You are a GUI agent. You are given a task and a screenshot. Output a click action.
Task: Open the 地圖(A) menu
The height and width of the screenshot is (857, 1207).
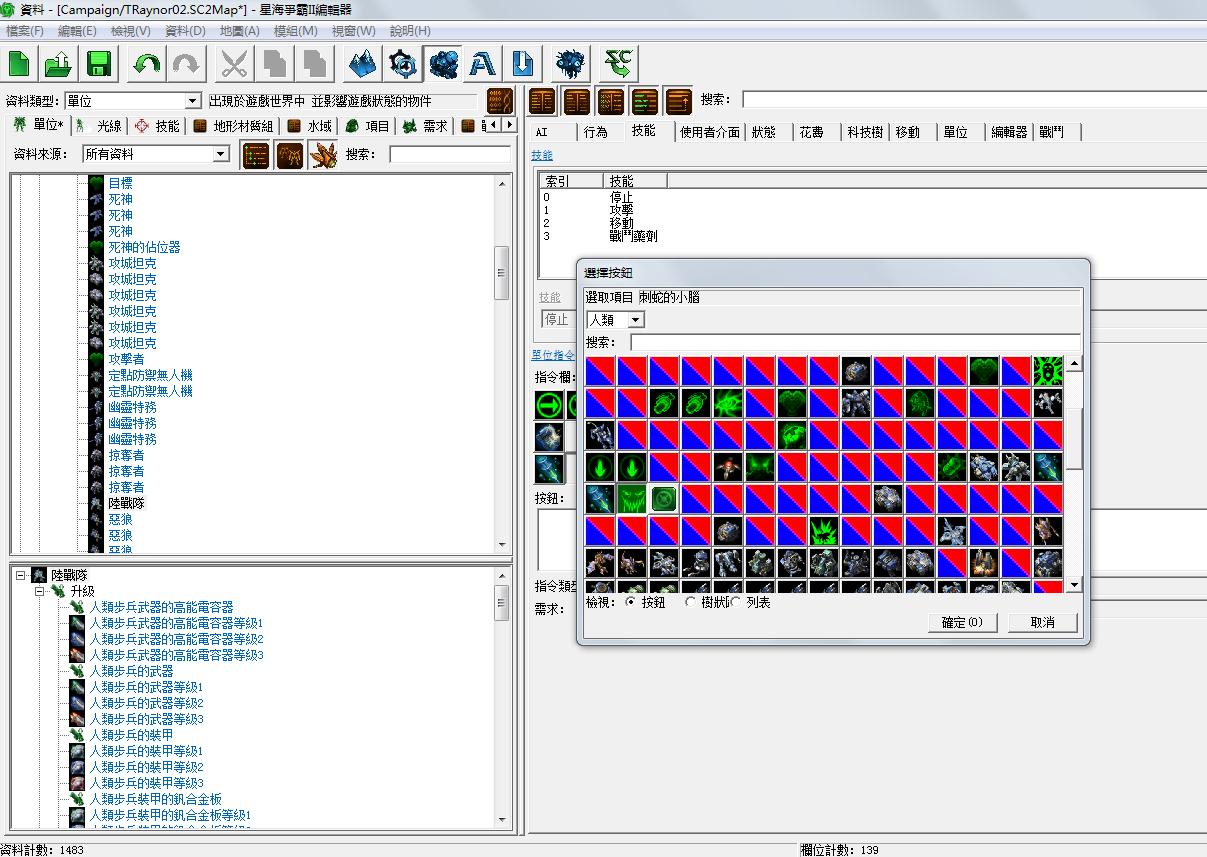click(x=239, y=31)
